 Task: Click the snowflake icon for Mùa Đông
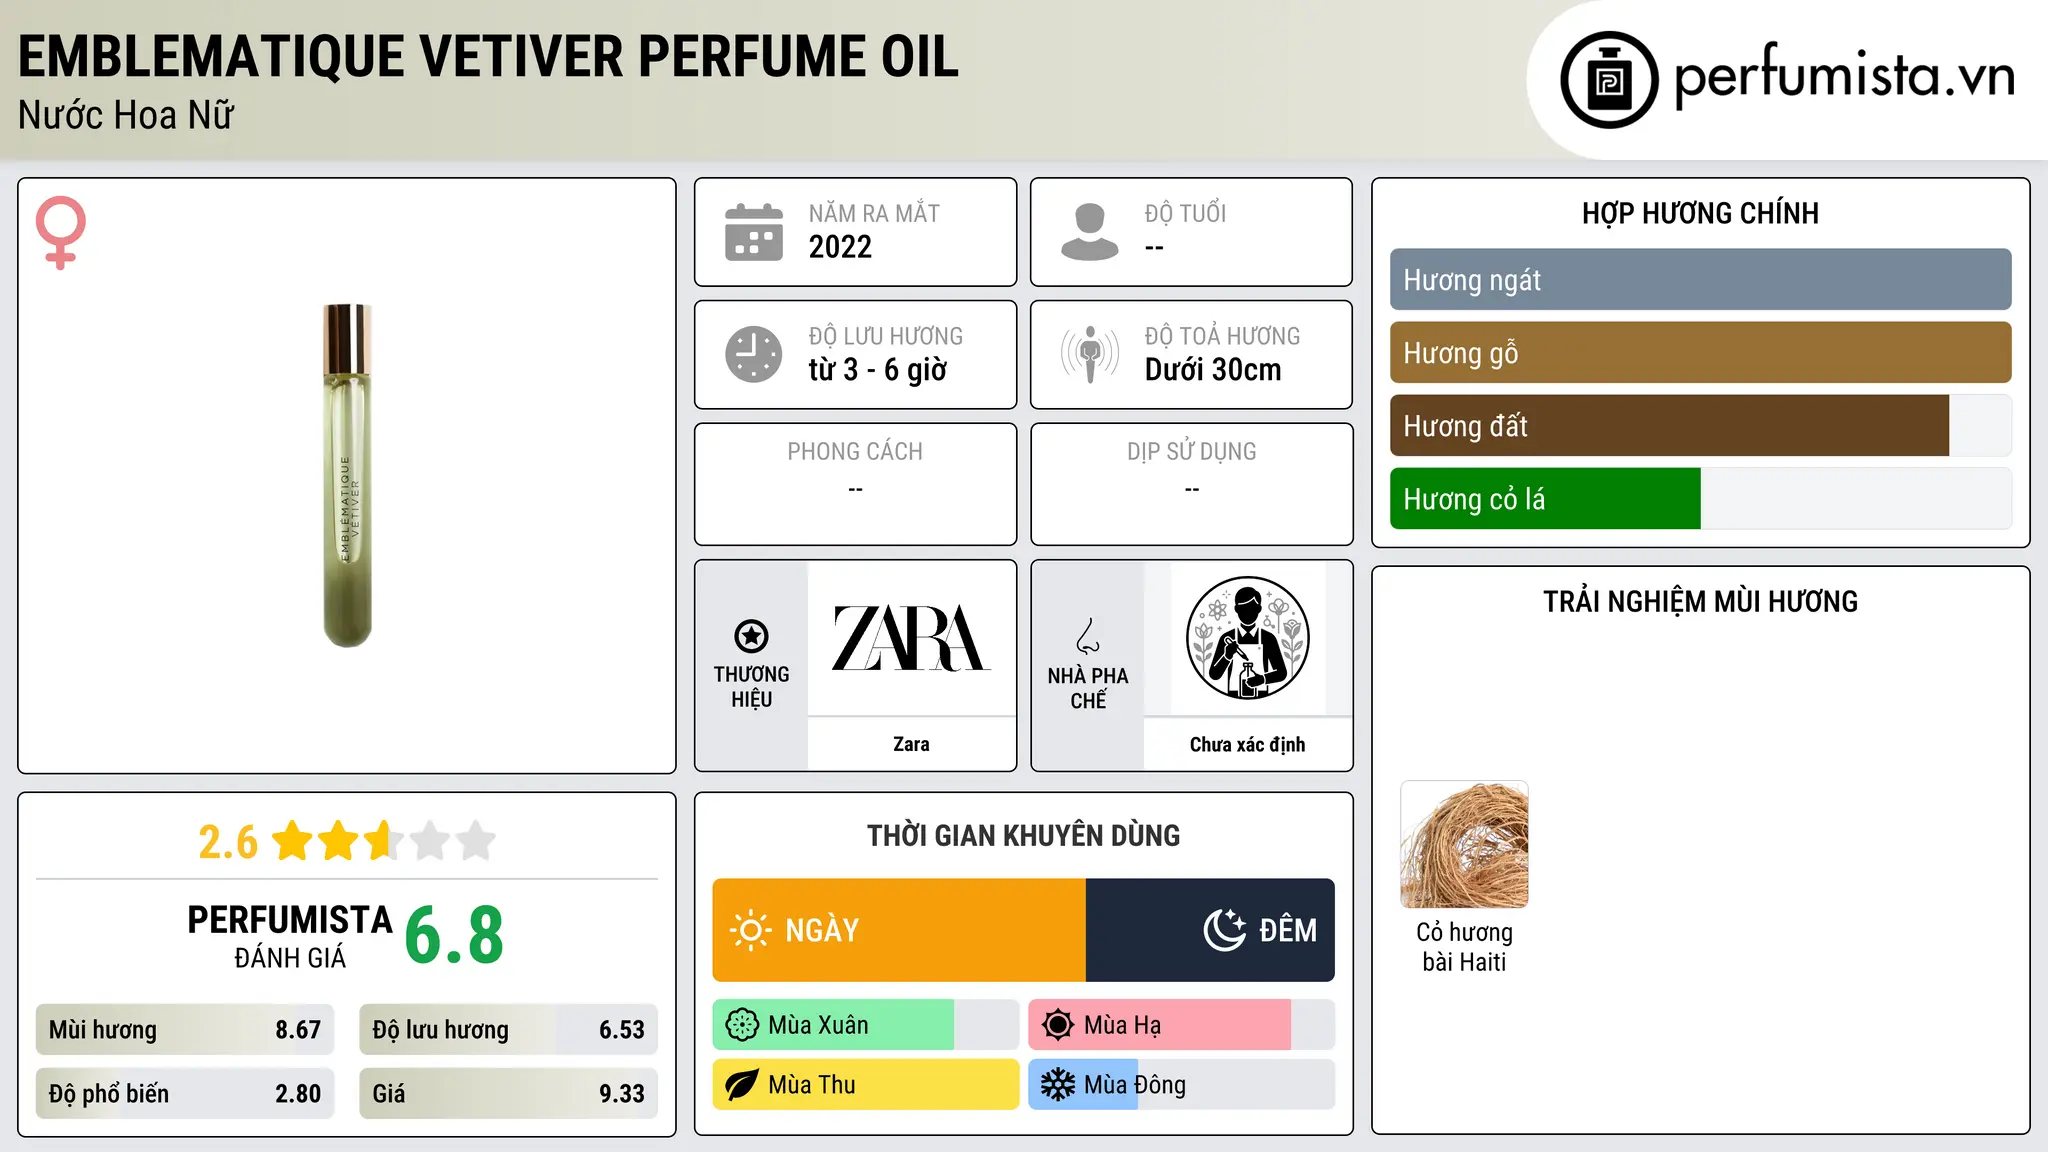(x=1058, y=1085)
